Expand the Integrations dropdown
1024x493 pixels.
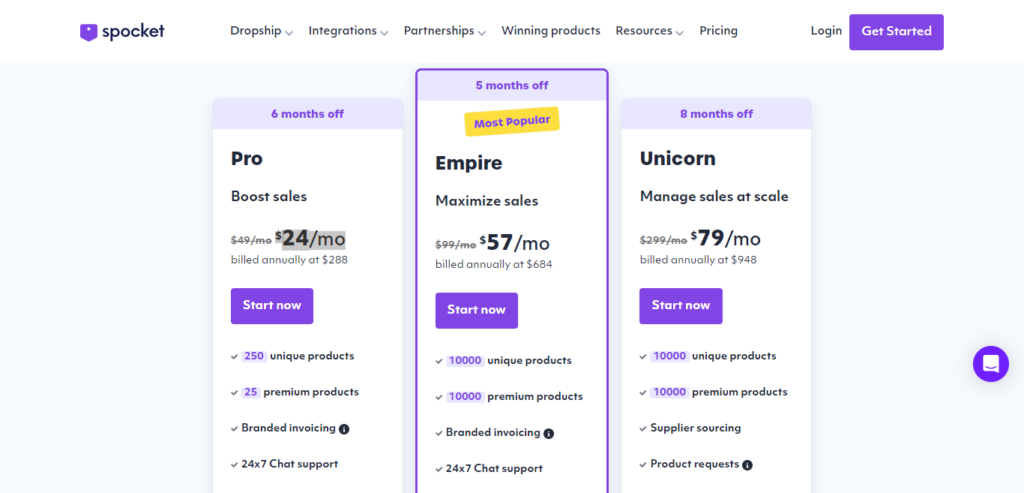coord(348,31)
